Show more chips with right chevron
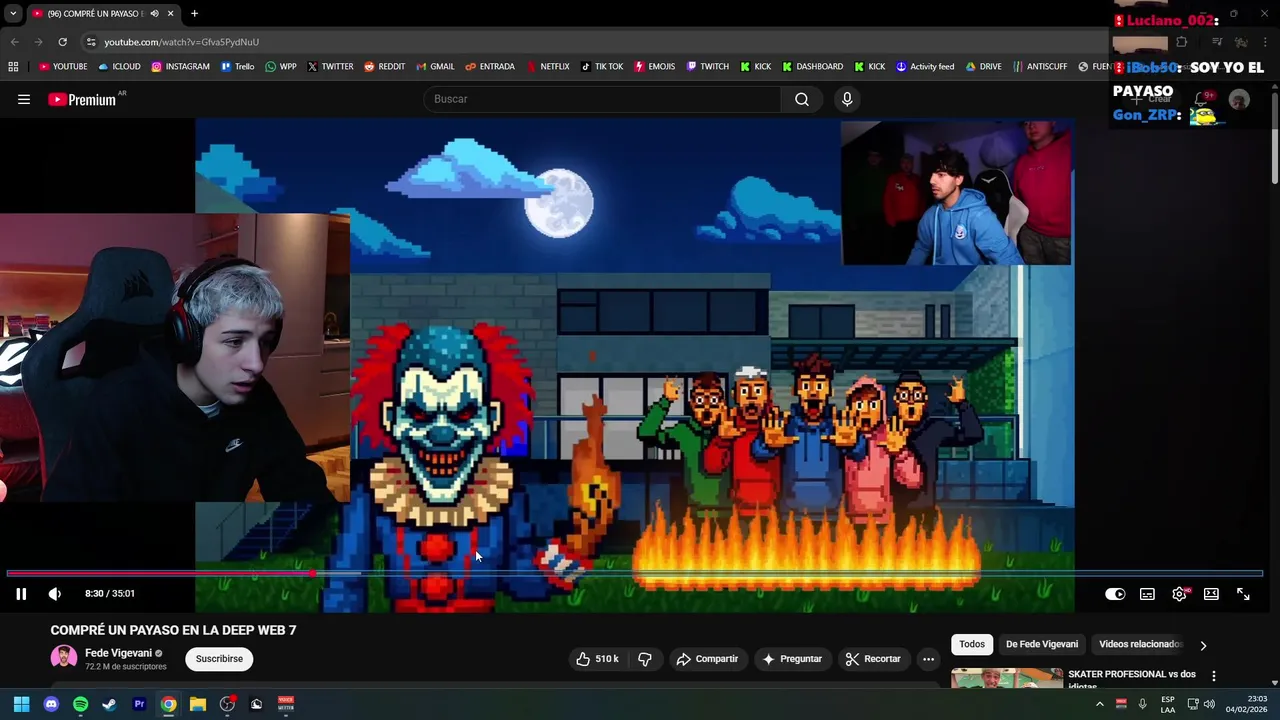 [x=1203, y=645]
